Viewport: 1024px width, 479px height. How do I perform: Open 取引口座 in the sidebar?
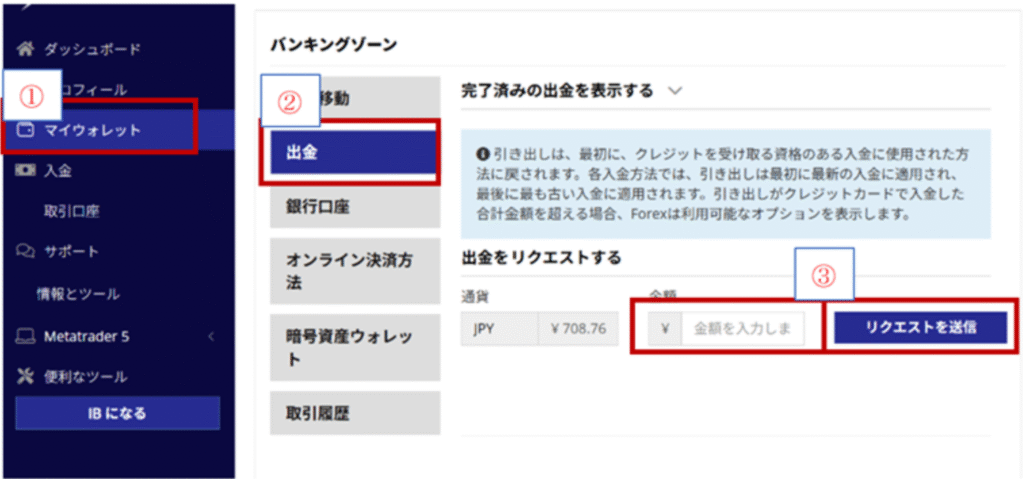click(71, 211)
